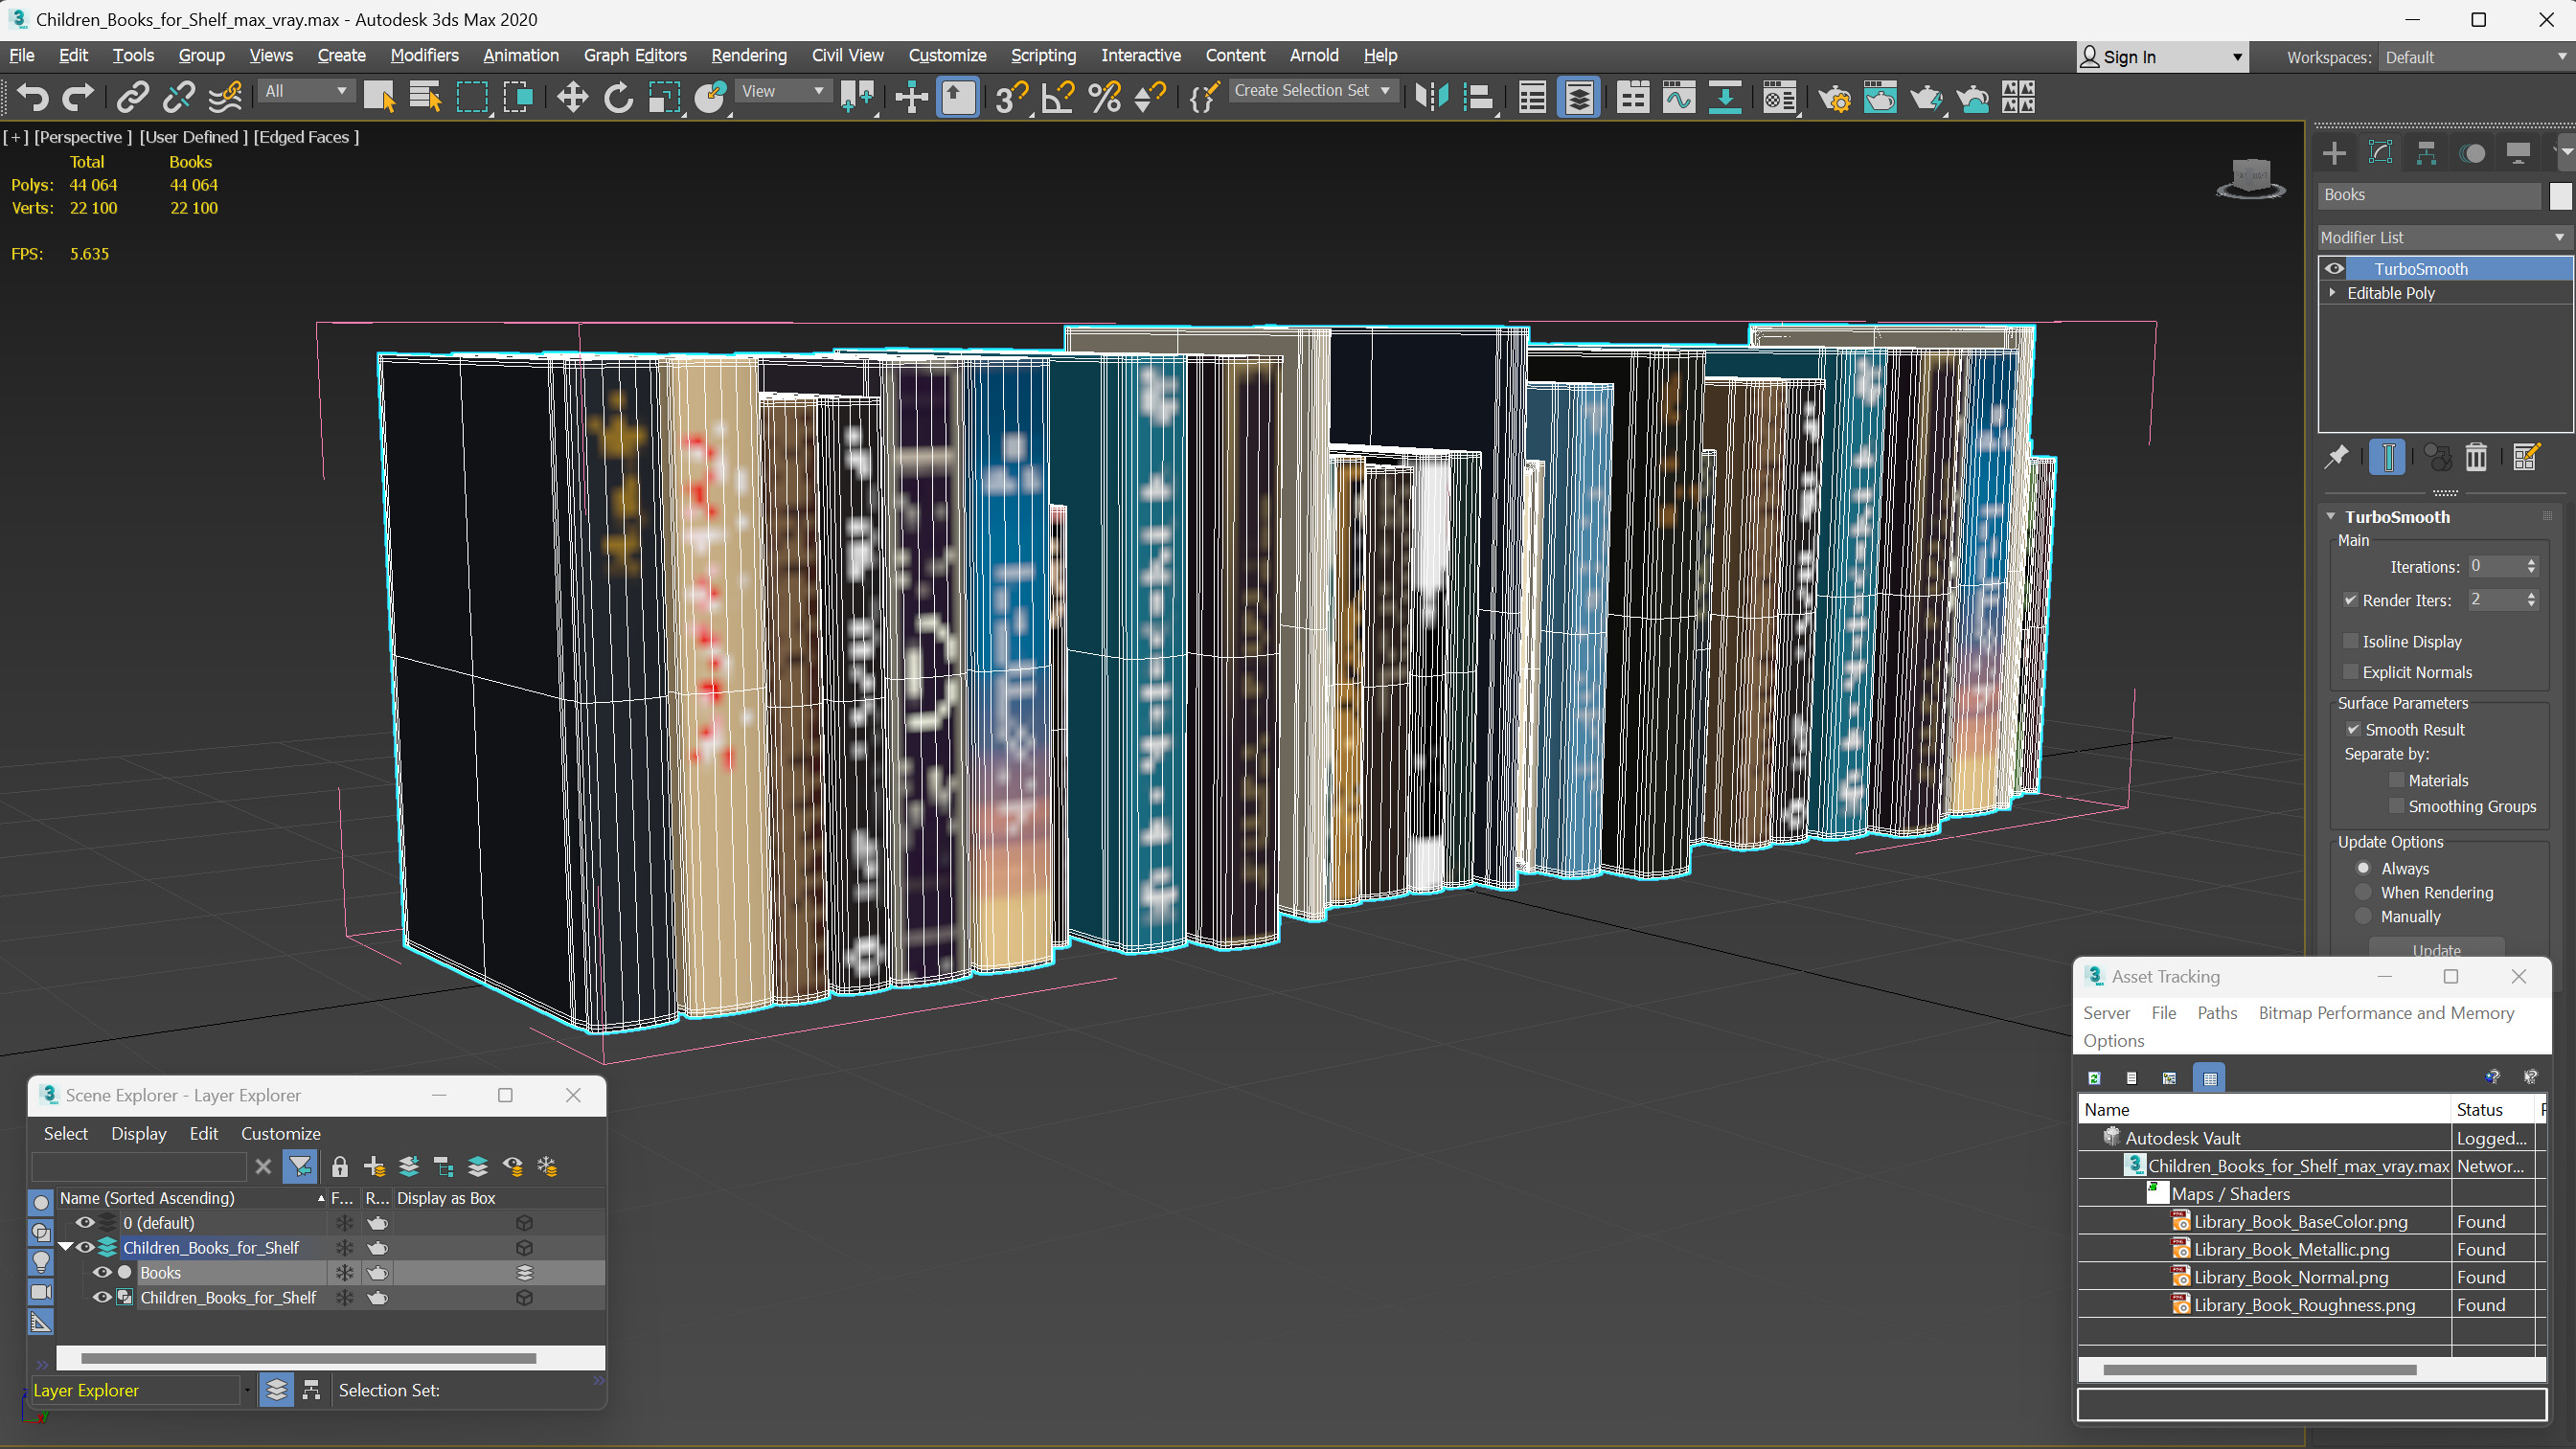
Task: Open Paths menu in Asset Tracking
Action: 2217,1013
